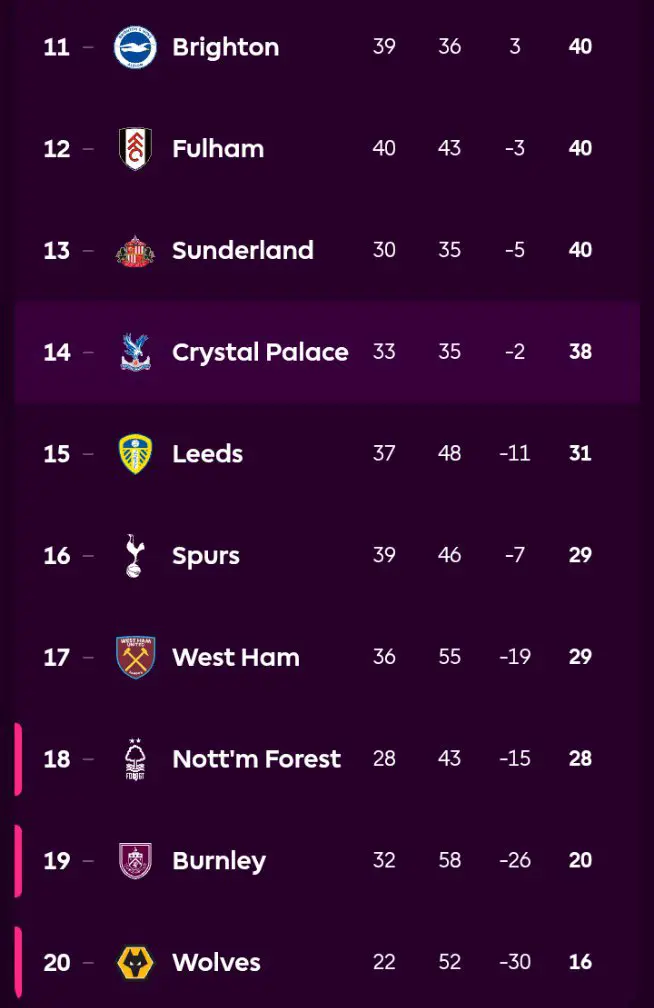
Task: Open the Spurs cockerel logo
Action: pyautogui.click(x=135, y=556)
